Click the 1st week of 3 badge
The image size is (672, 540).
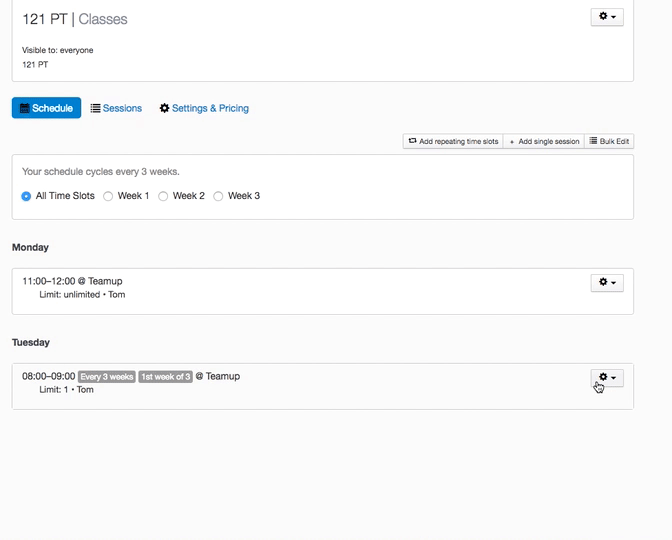click(165, 377)
